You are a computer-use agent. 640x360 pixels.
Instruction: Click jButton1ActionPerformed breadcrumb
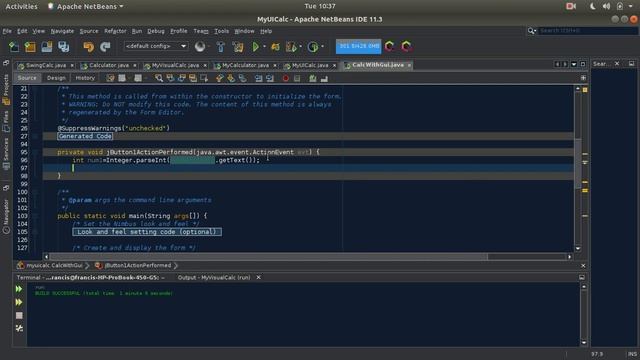137,265
